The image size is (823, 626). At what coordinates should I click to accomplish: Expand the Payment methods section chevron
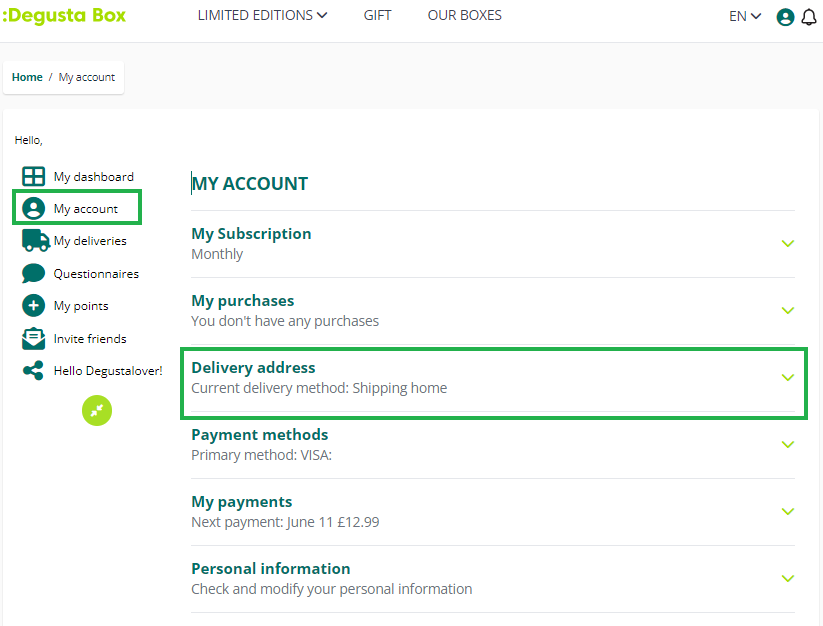(788, 445)
